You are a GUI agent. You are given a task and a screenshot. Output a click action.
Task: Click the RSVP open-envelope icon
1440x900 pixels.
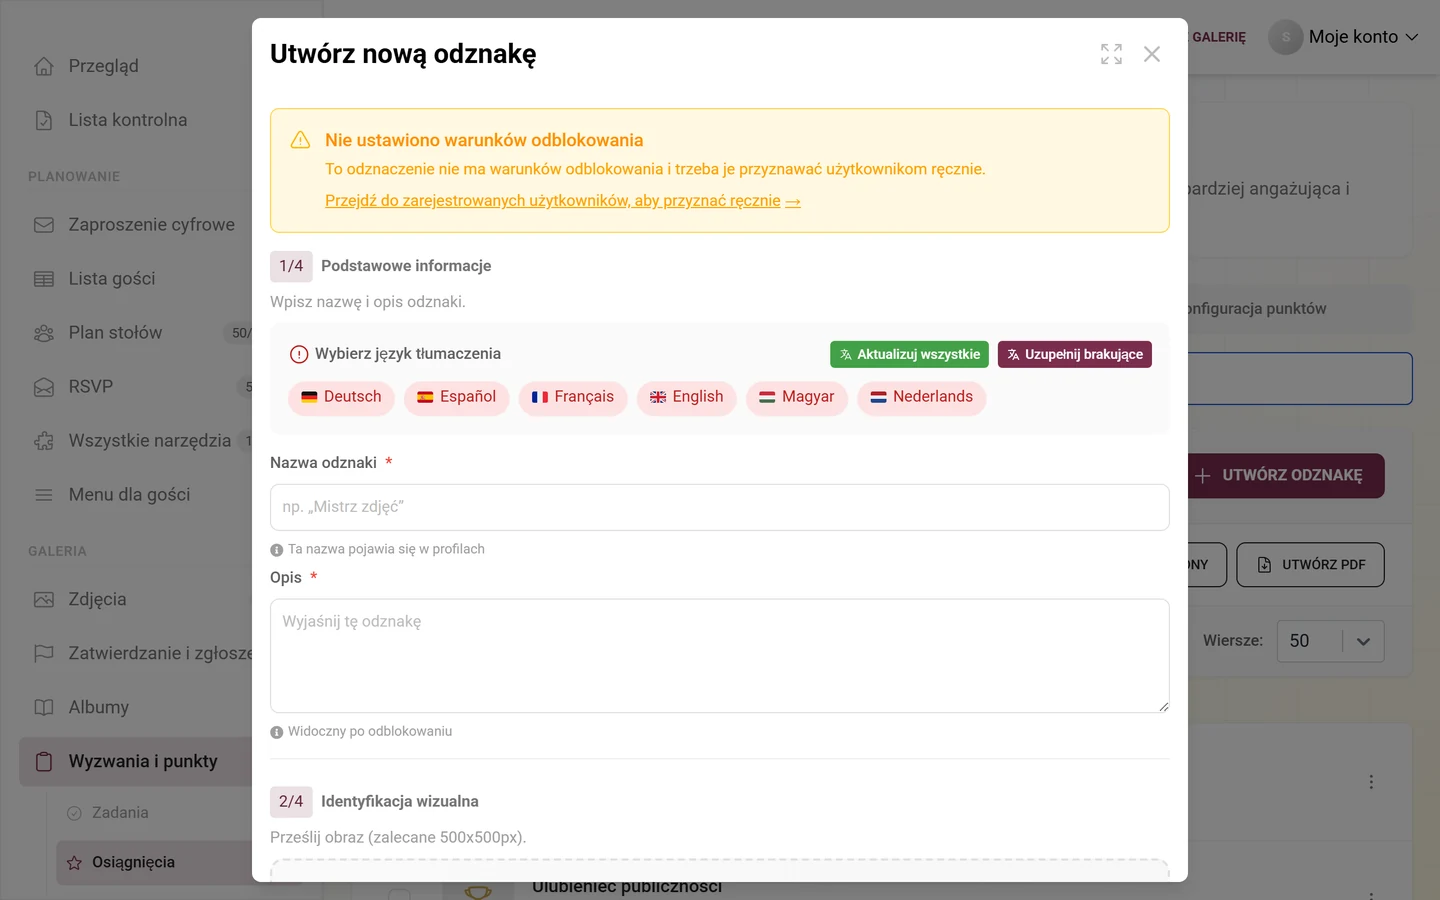44,387
